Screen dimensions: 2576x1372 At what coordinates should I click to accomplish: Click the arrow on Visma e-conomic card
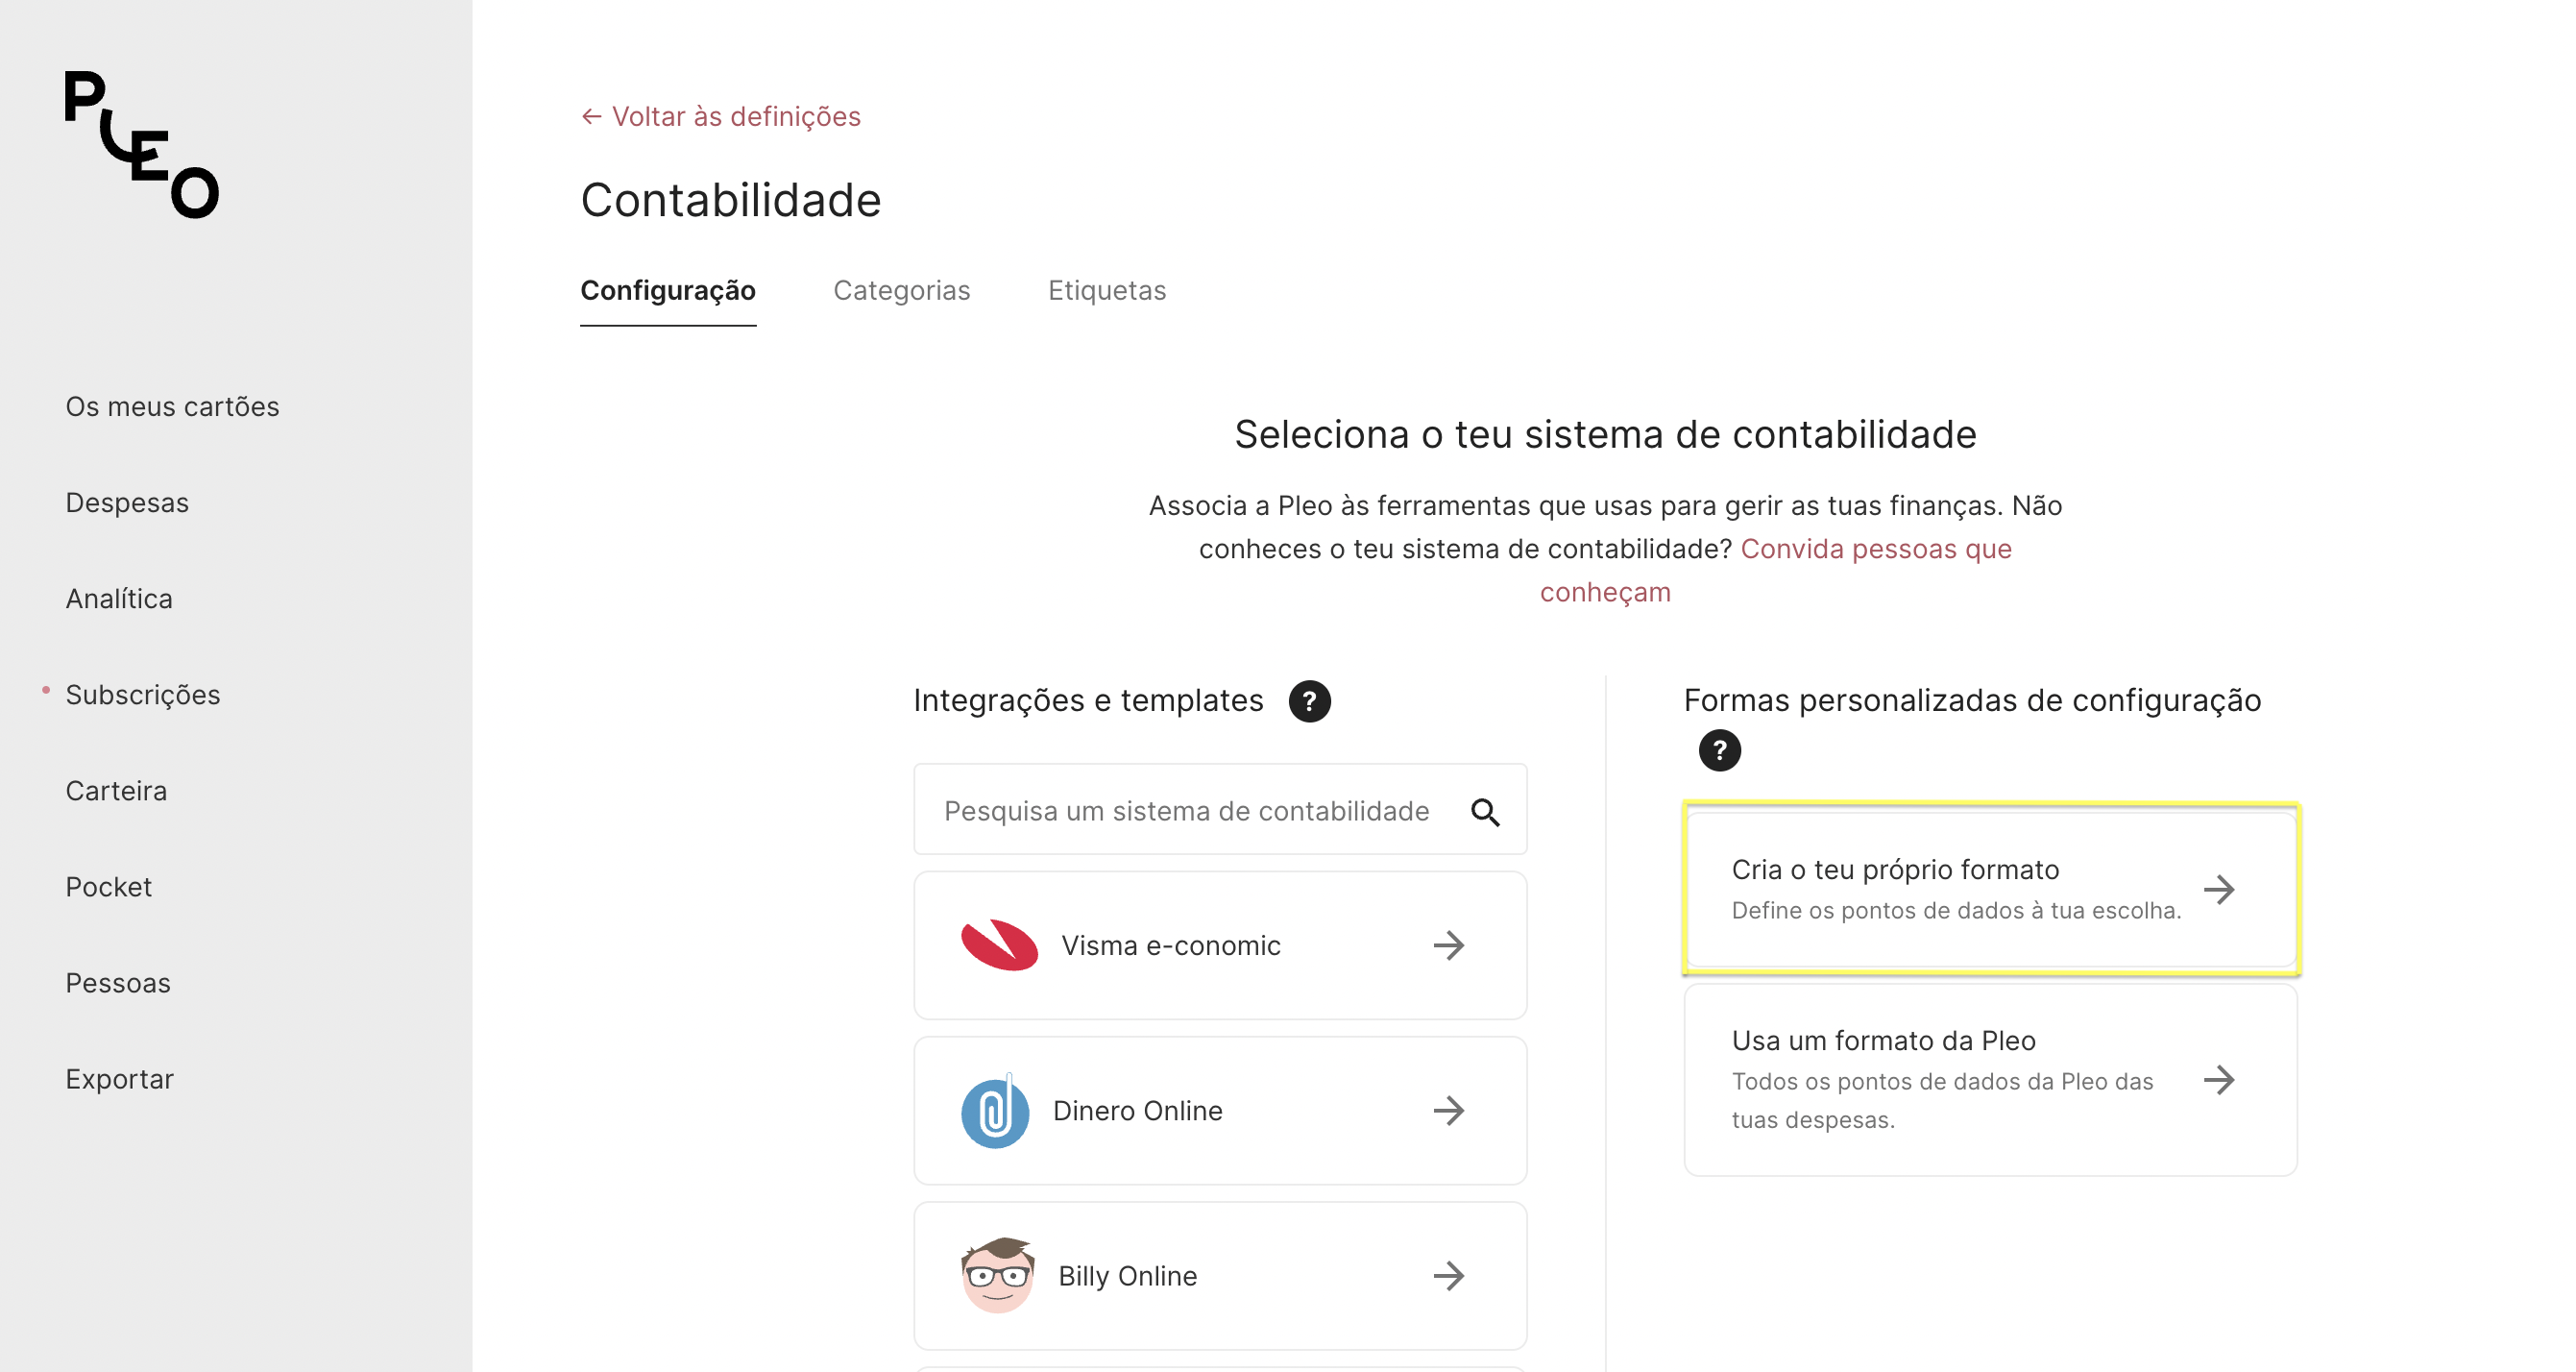(1448, 945)
